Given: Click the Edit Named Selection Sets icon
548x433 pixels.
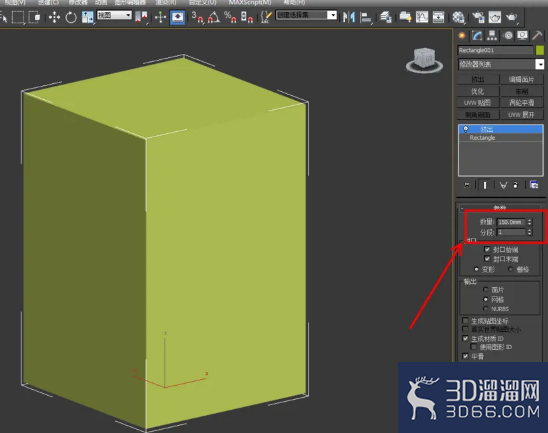Looking at the screenshot, I should click(266, 17).
